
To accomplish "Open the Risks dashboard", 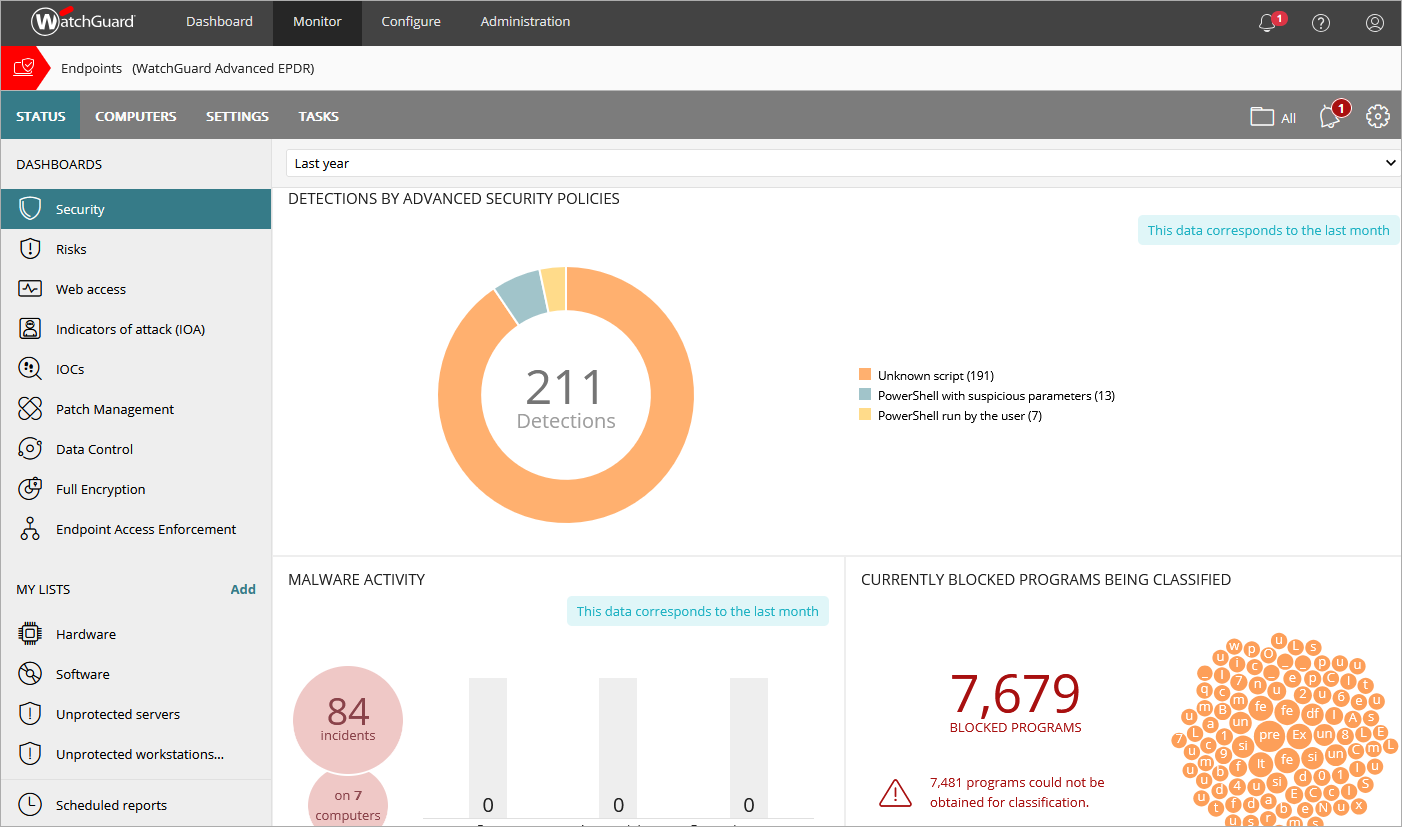I will (x=71, y=249).
